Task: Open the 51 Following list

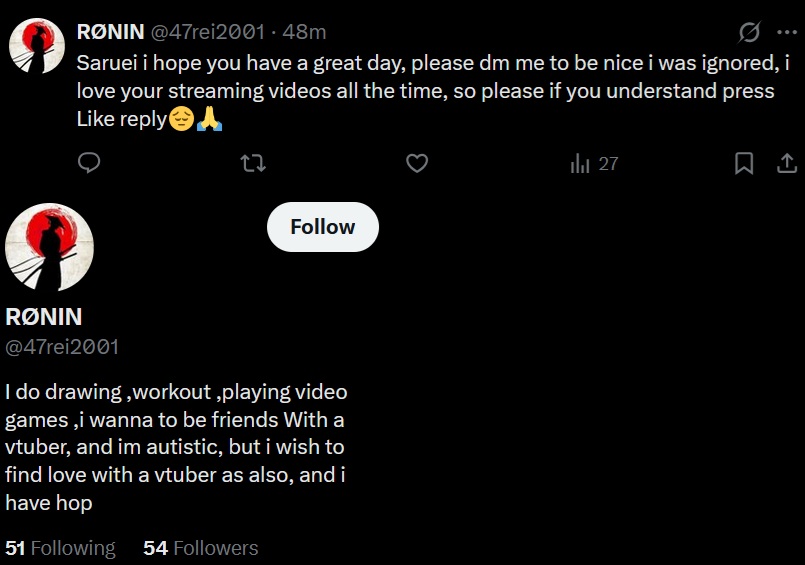Action: pyautogui.click(x=60, y=548)
